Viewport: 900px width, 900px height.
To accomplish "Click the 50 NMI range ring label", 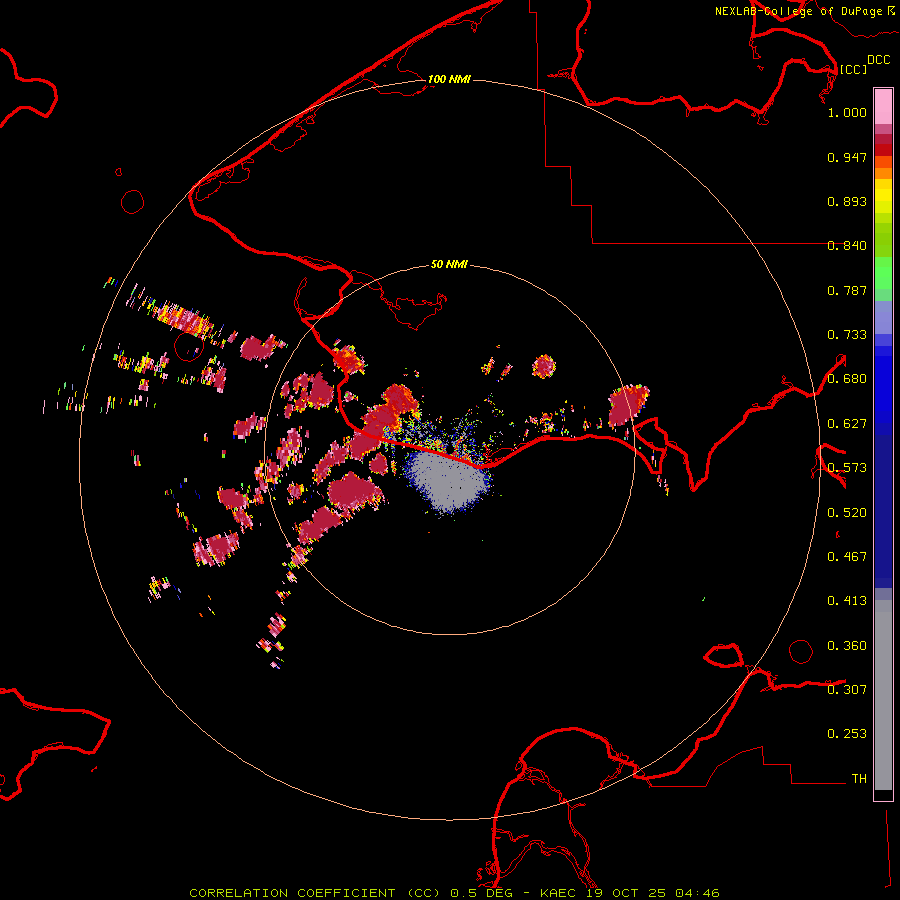I will coord(449,264).
